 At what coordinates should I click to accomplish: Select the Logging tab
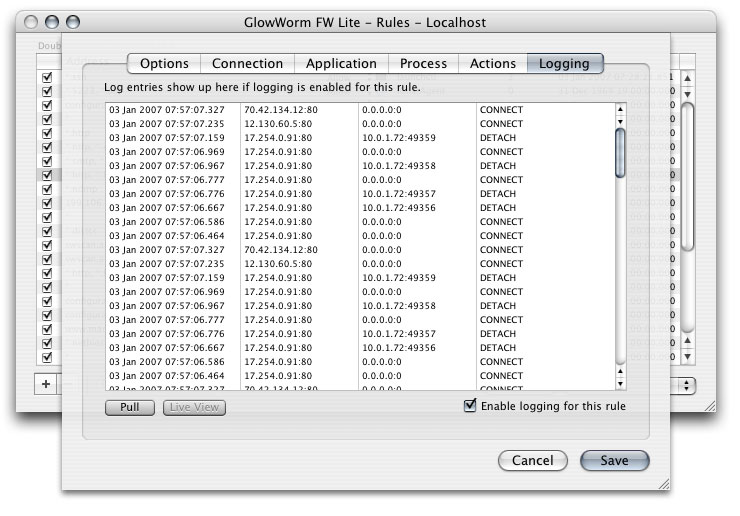tap(564, 63)
